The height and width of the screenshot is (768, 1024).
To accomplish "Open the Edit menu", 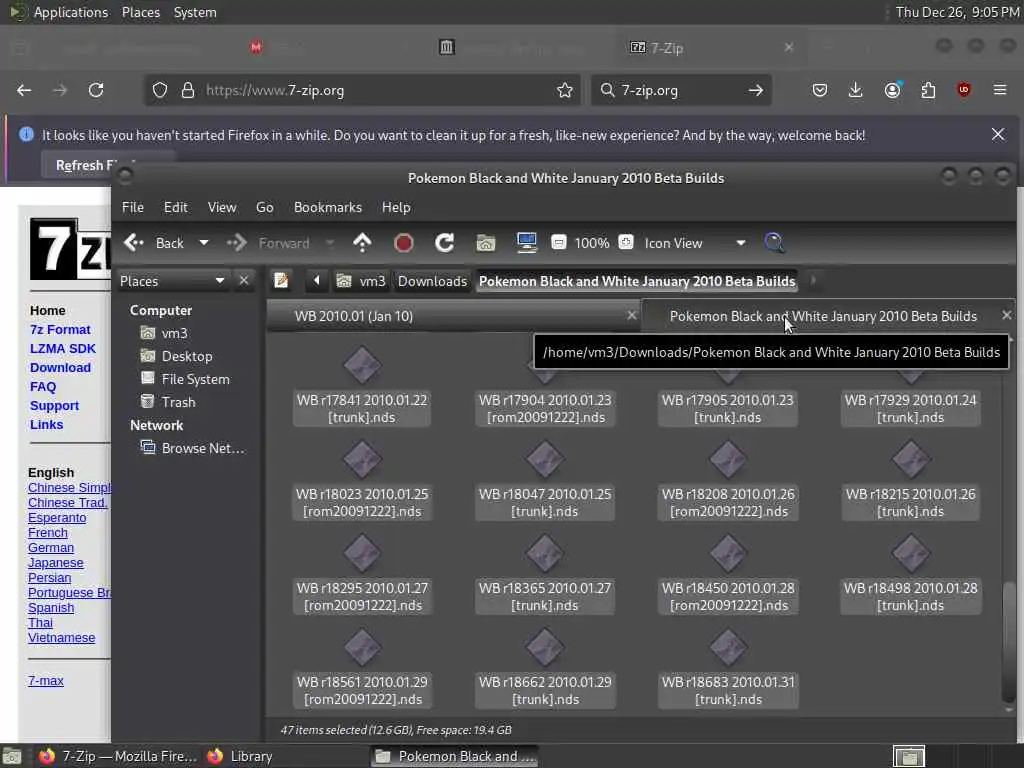I will pos(176,207).
